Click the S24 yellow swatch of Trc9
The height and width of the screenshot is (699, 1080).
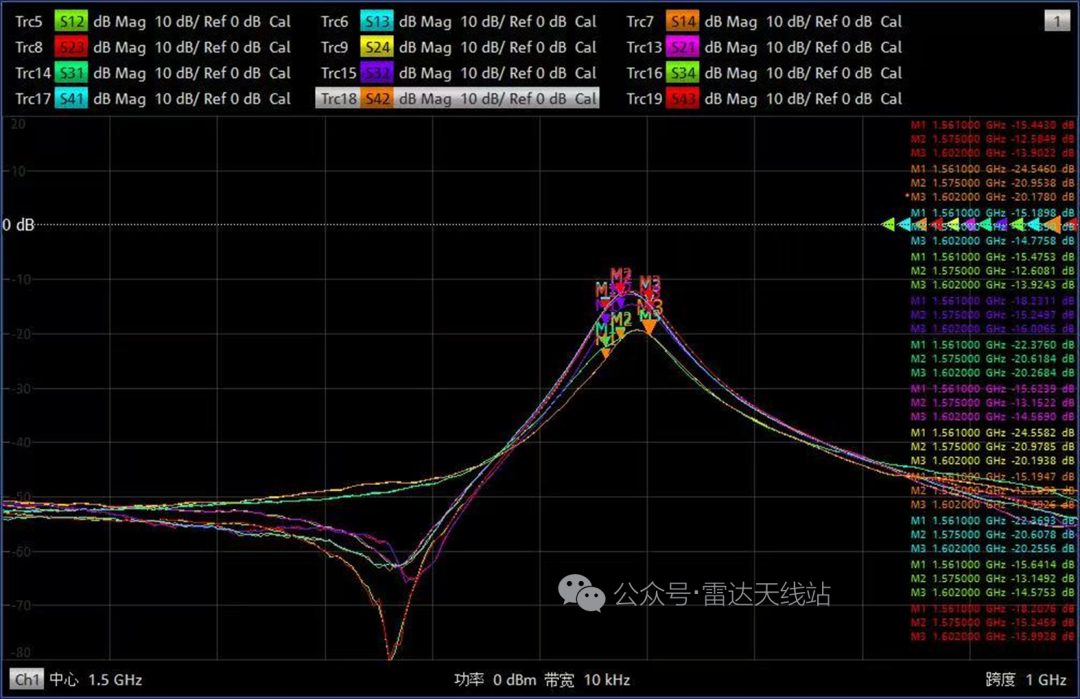(377, 48)
